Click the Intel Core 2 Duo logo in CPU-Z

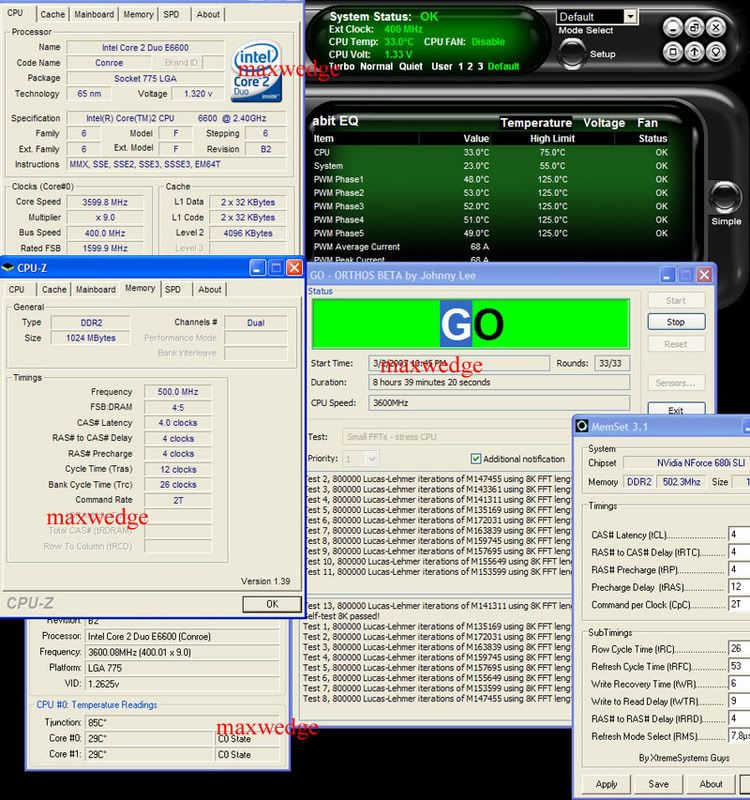(x=258, y=72)
